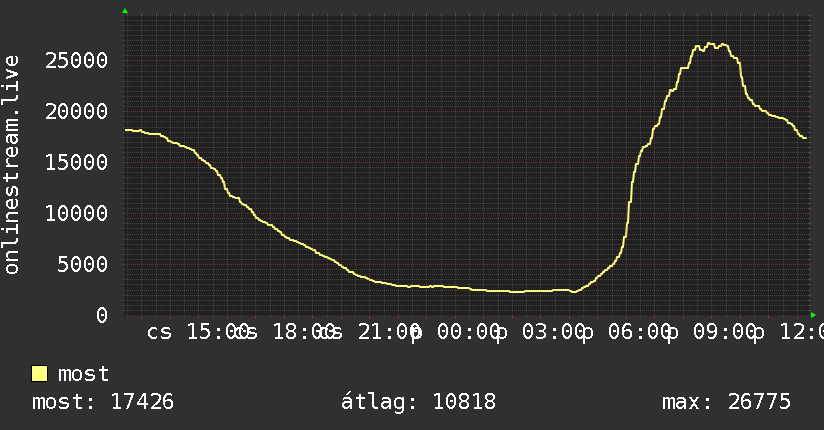Screen dimensions: 824x430
Task: Select the 'max: 26775' value text
Action: pos(726,402)
